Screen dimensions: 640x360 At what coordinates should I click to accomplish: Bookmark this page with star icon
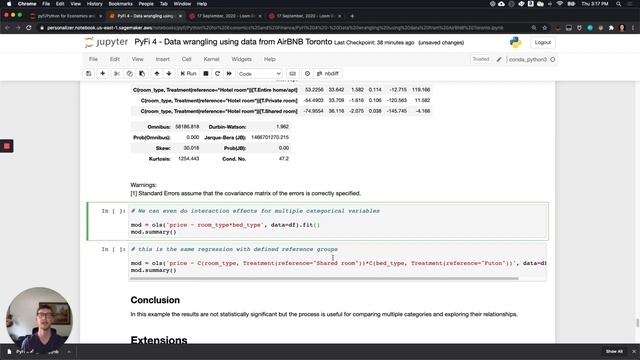point(544,28)
